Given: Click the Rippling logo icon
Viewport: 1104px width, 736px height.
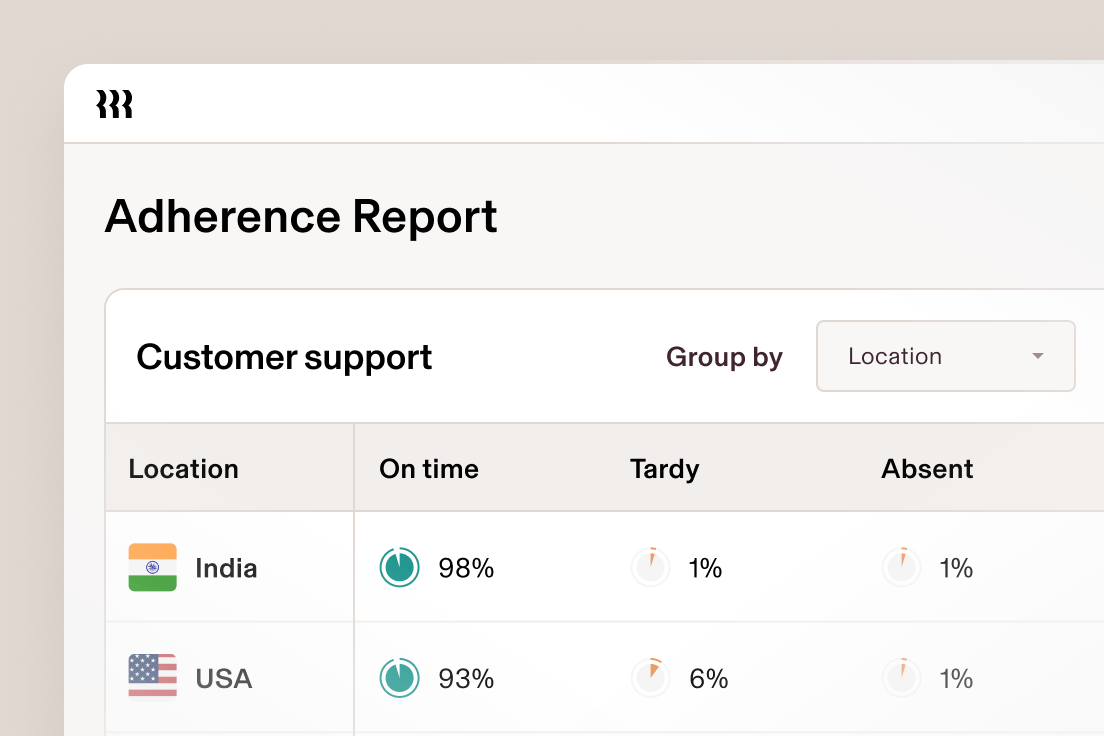Looking at the screenshot, I should [114, 104].
